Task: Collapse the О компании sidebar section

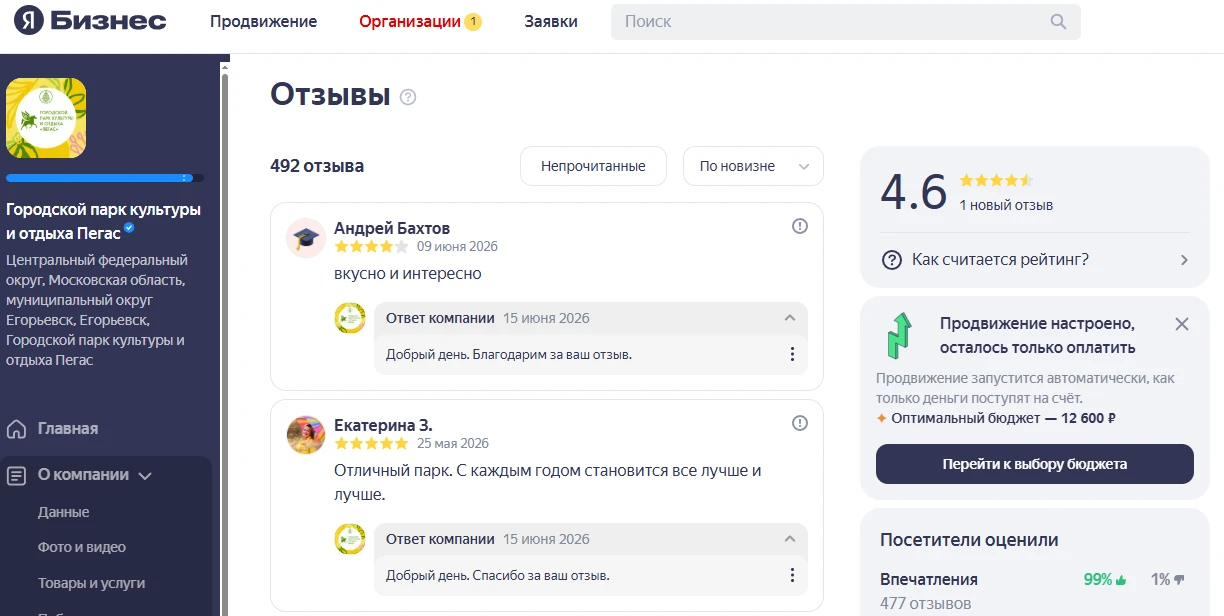Action: click(x=146, y=476)
